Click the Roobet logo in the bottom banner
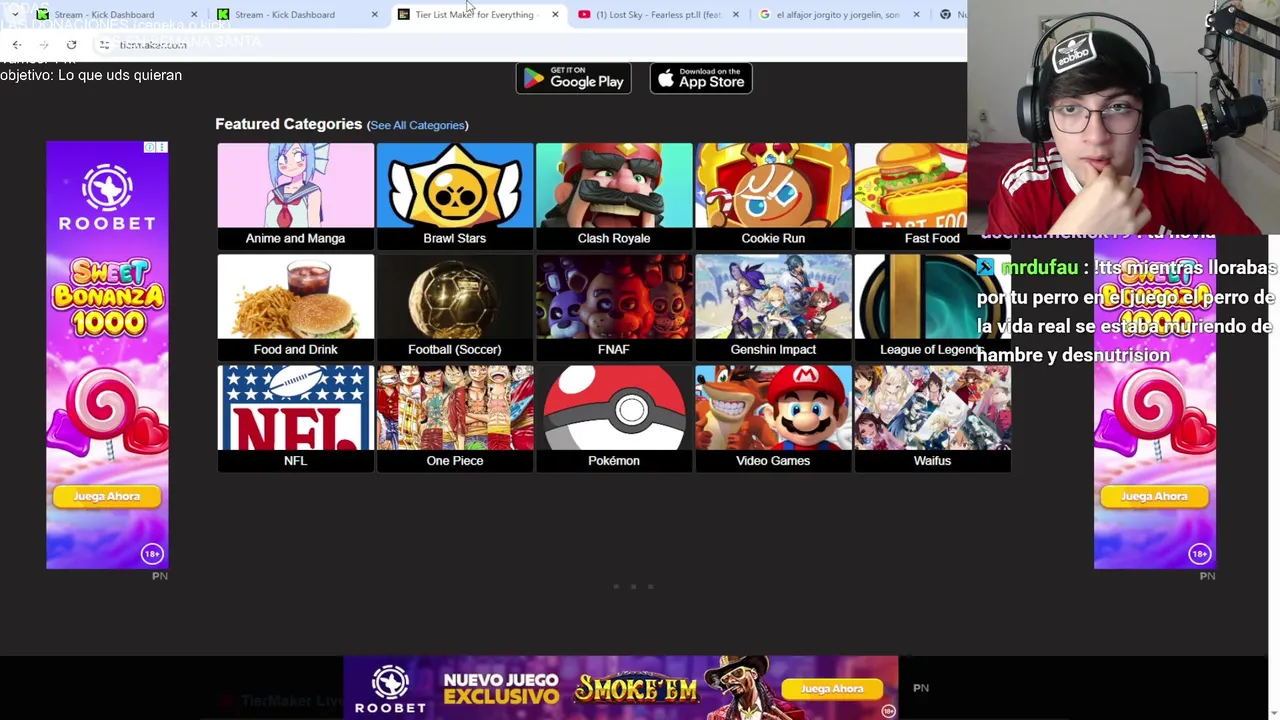The image size is (1280, 720). point(390,688)
